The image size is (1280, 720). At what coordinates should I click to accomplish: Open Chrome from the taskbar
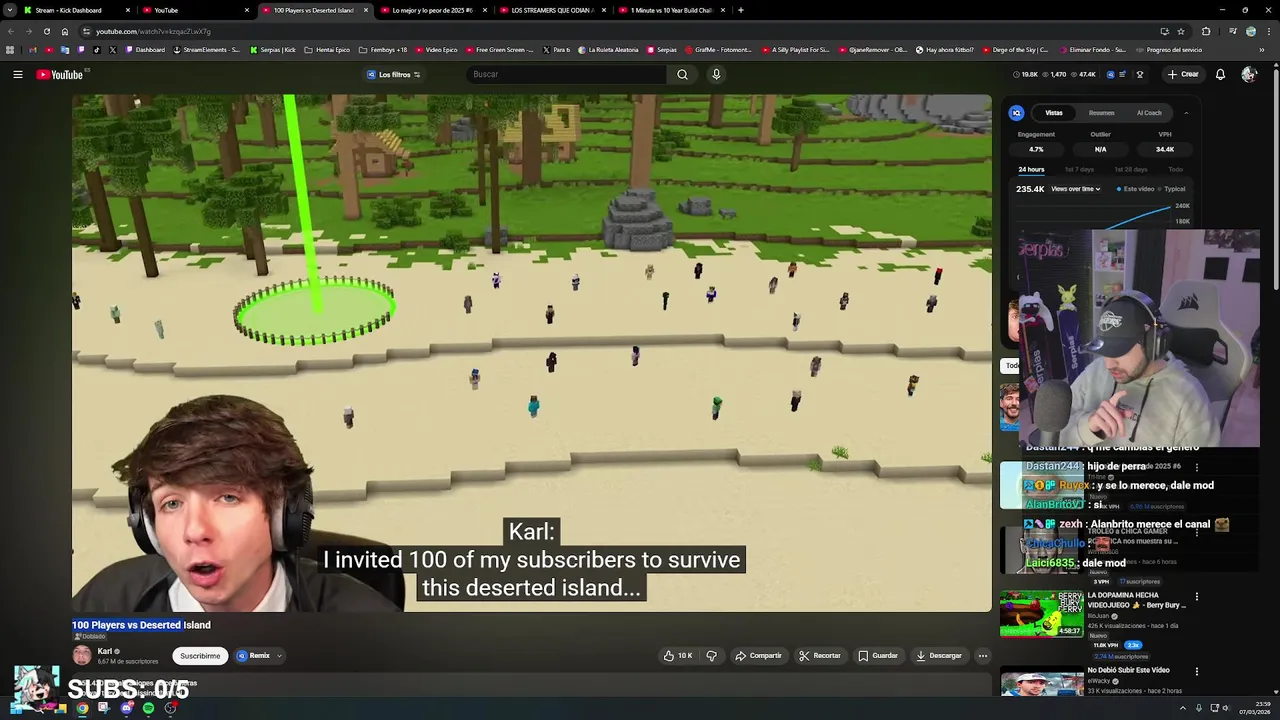coord(82,708)
